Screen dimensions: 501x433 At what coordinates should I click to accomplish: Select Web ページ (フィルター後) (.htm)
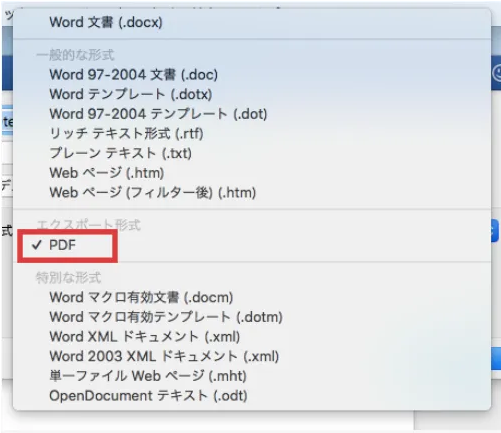[x=153, y=192]
